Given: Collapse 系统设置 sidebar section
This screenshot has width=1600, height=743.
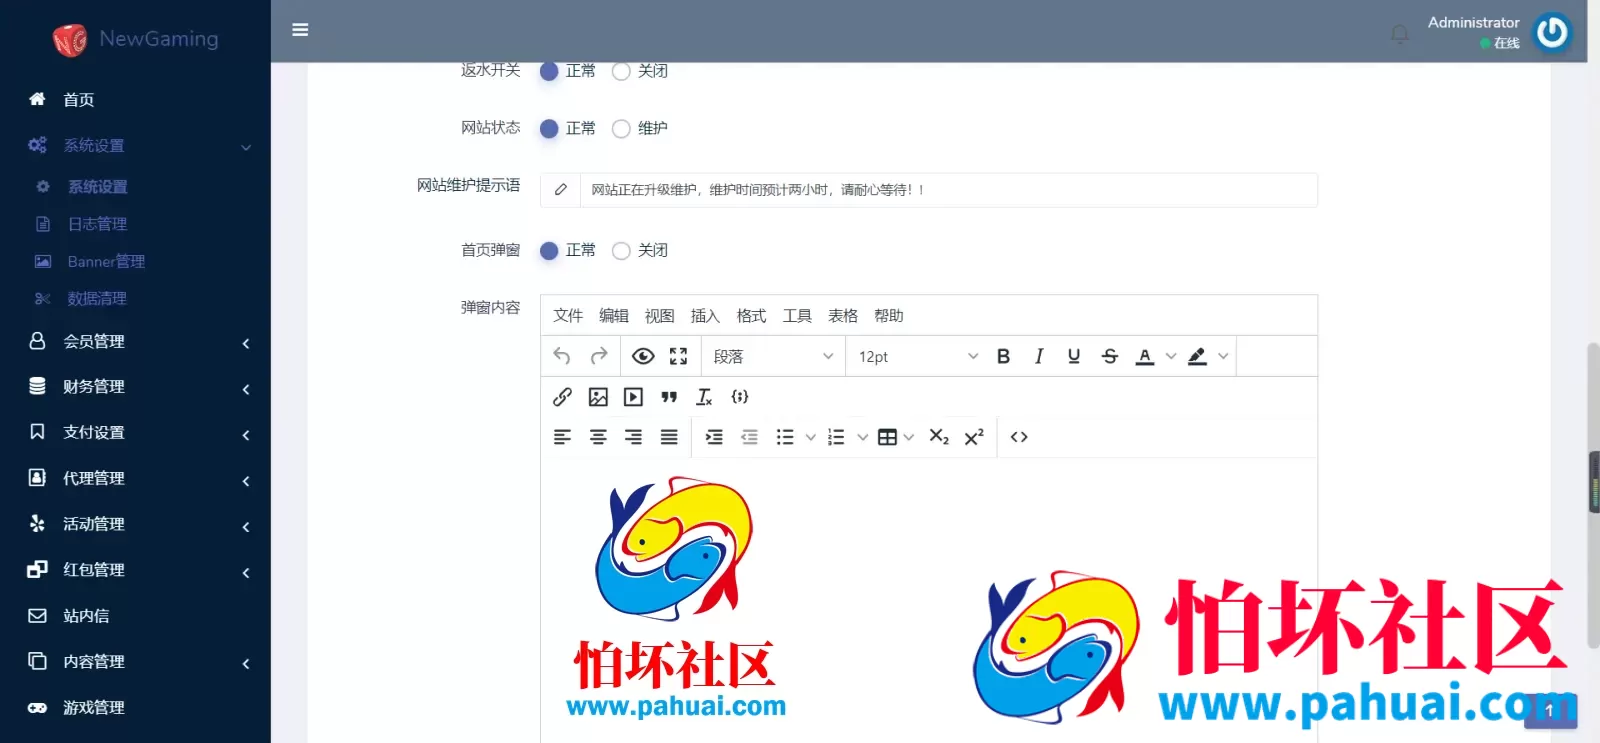Looking at the screenshot, I should [135, 145].
